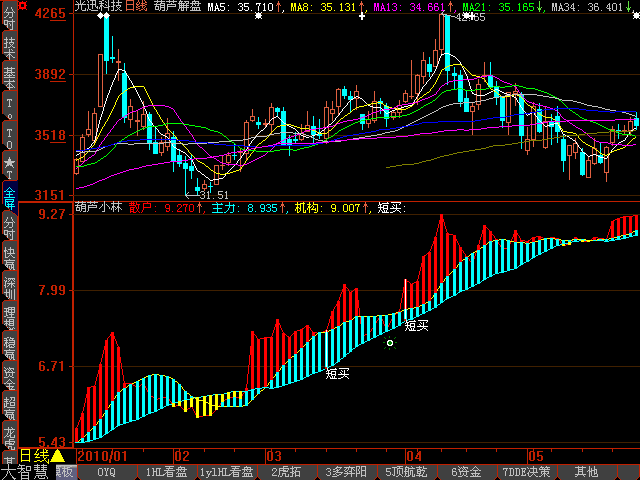Select the 超赢 sidebar item
Screen dimensions: 640x480
pos(9,406)
